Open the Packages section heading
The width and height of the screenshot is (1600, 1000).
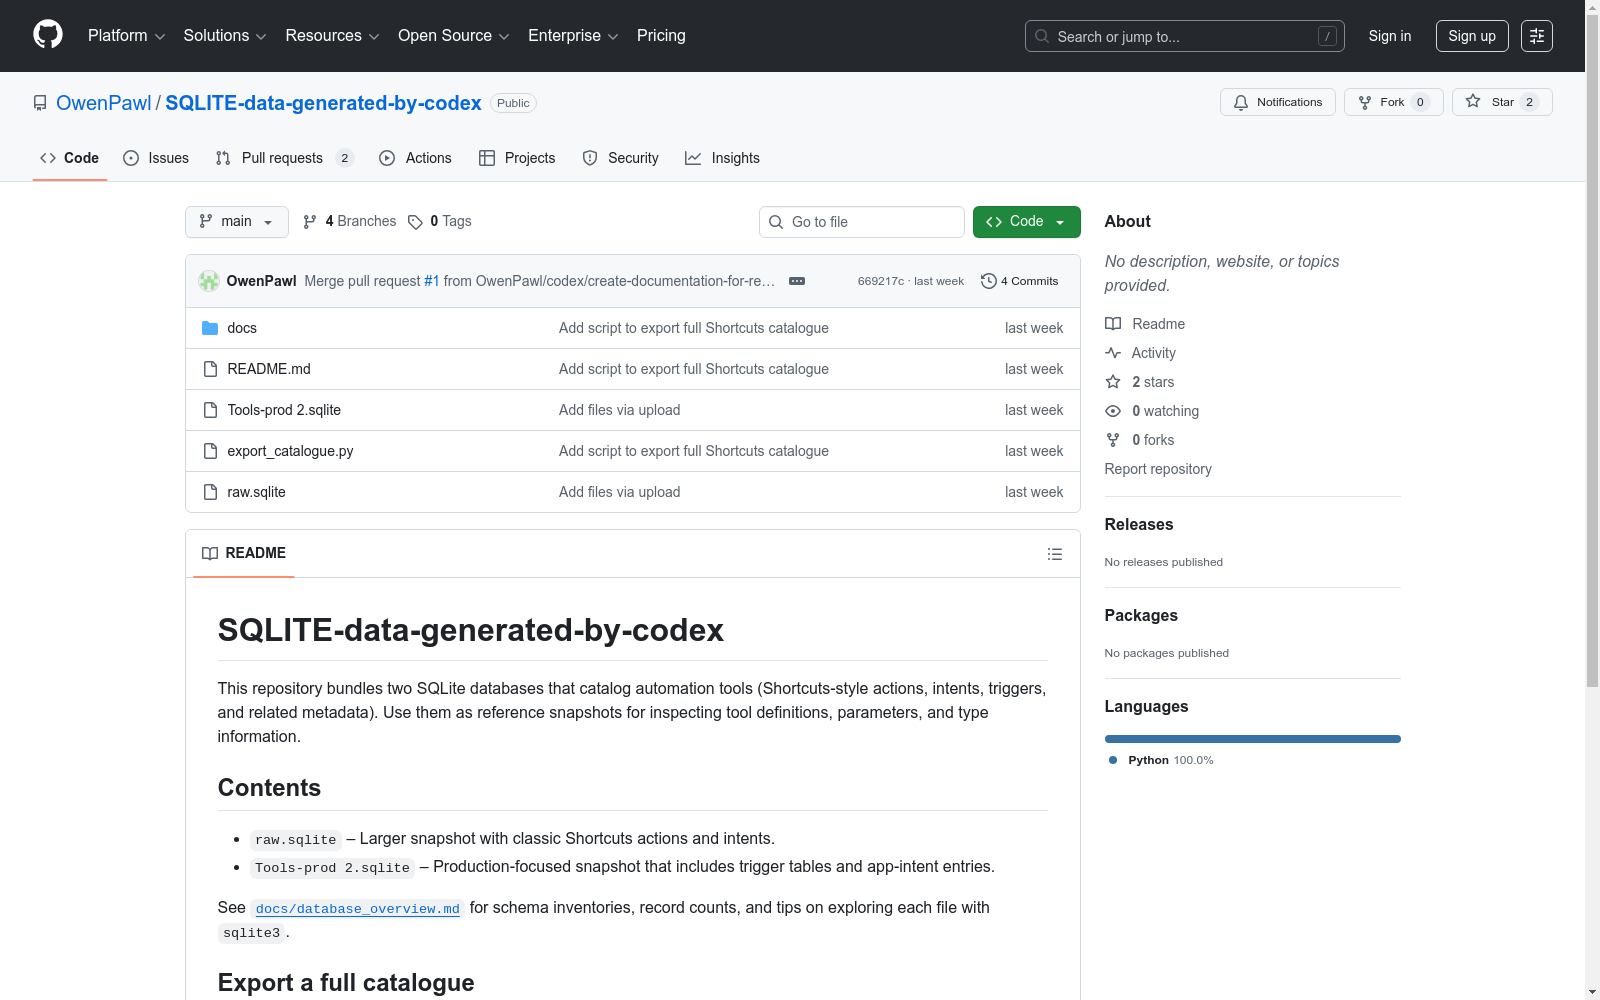1141,615
